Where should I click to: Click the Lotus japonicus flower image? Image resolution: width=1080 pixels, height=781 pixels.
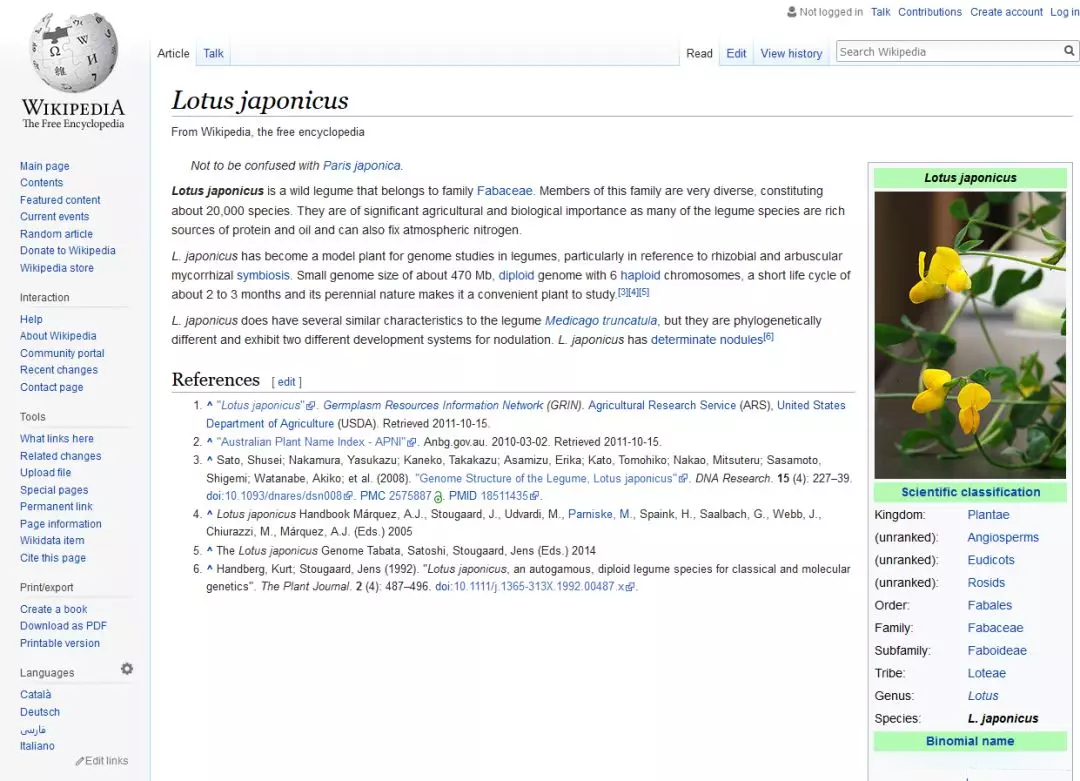coord(970,335)
